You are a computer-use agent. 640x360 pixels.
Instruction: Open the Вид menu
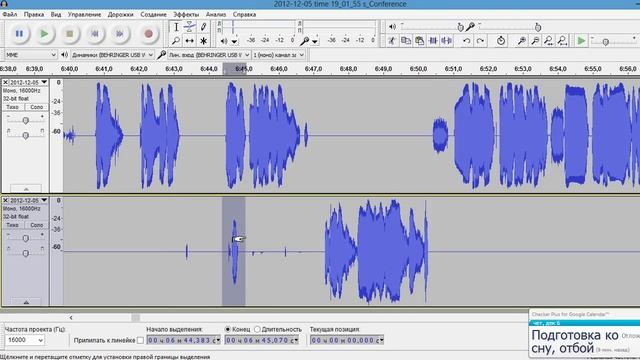(x=56, y=14)
